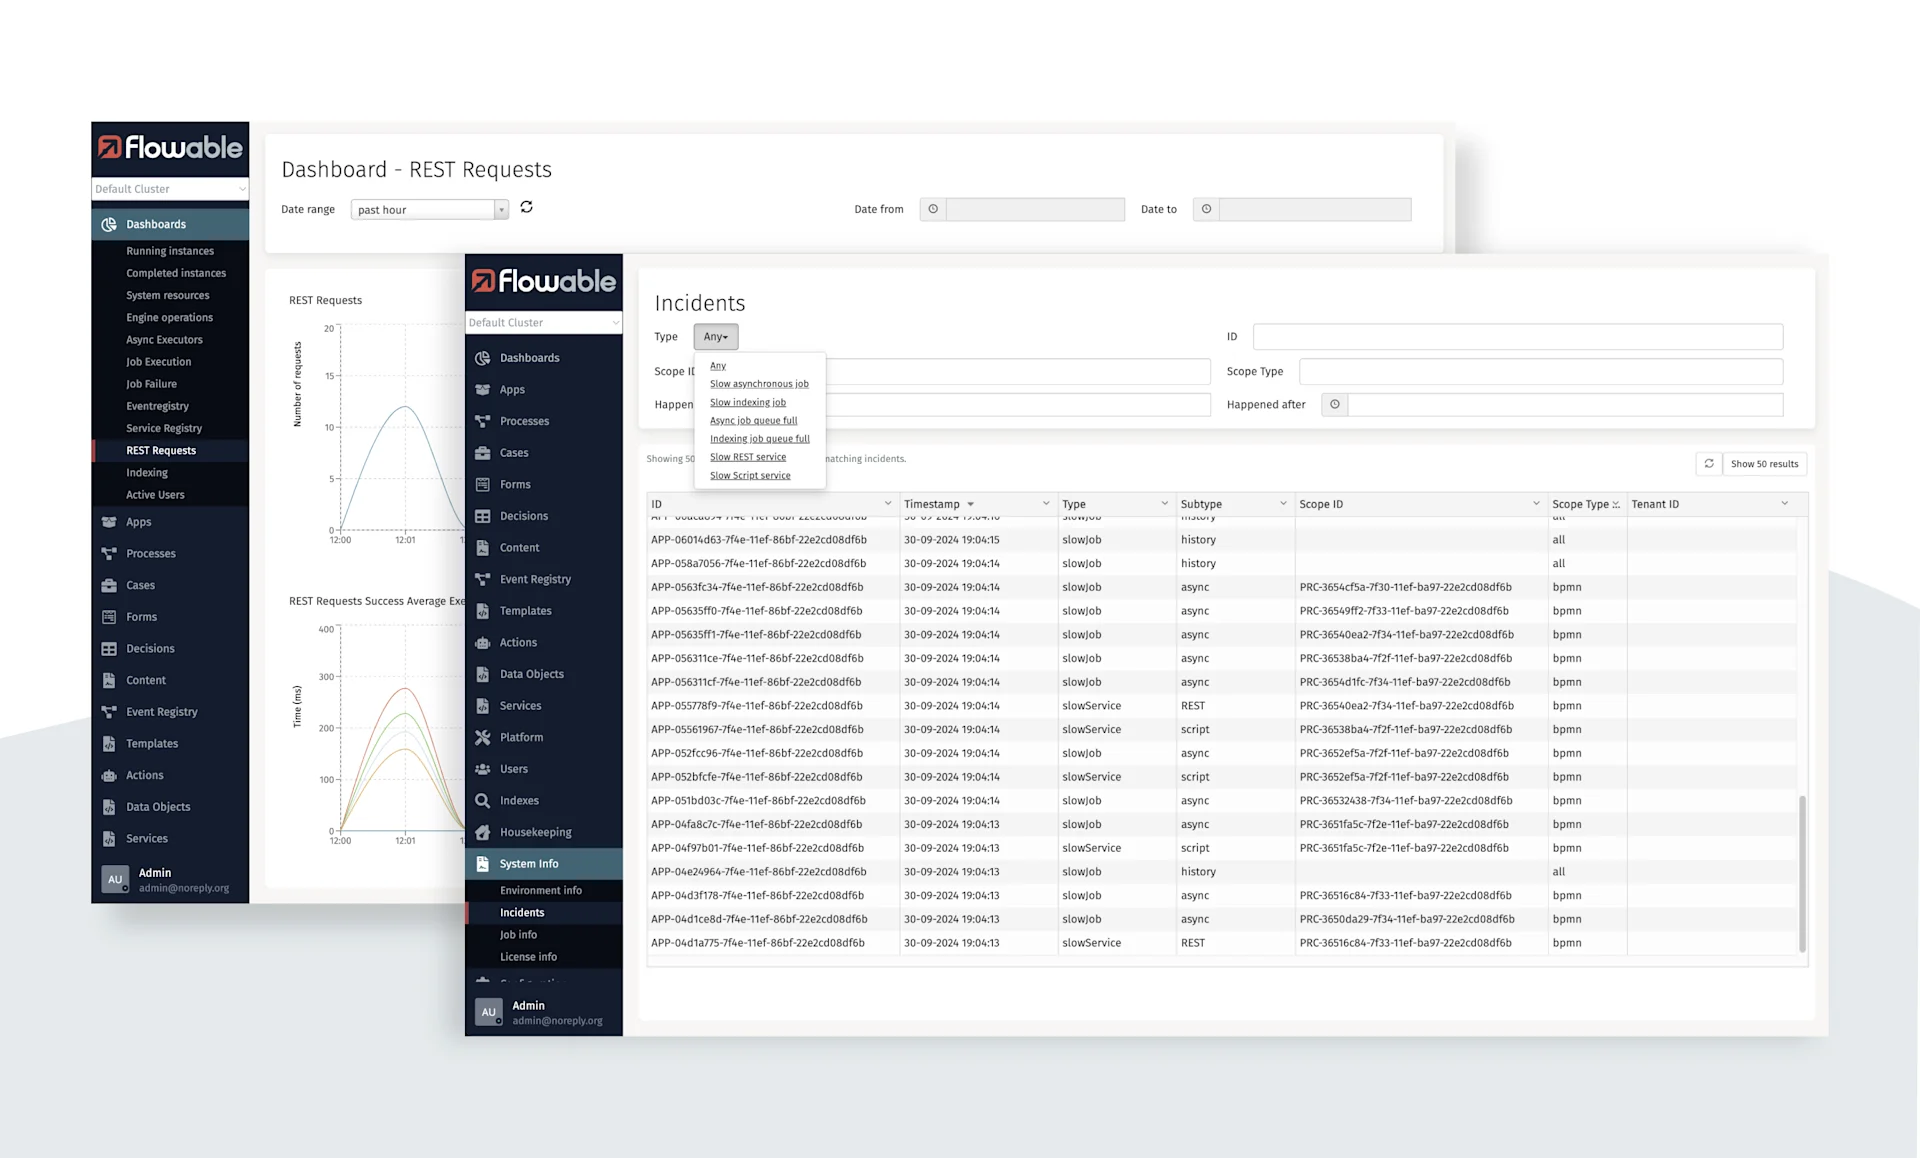Choose Async job queue full option
Viewport: 1920px width, 1158px height.
[x=753, y=421]
